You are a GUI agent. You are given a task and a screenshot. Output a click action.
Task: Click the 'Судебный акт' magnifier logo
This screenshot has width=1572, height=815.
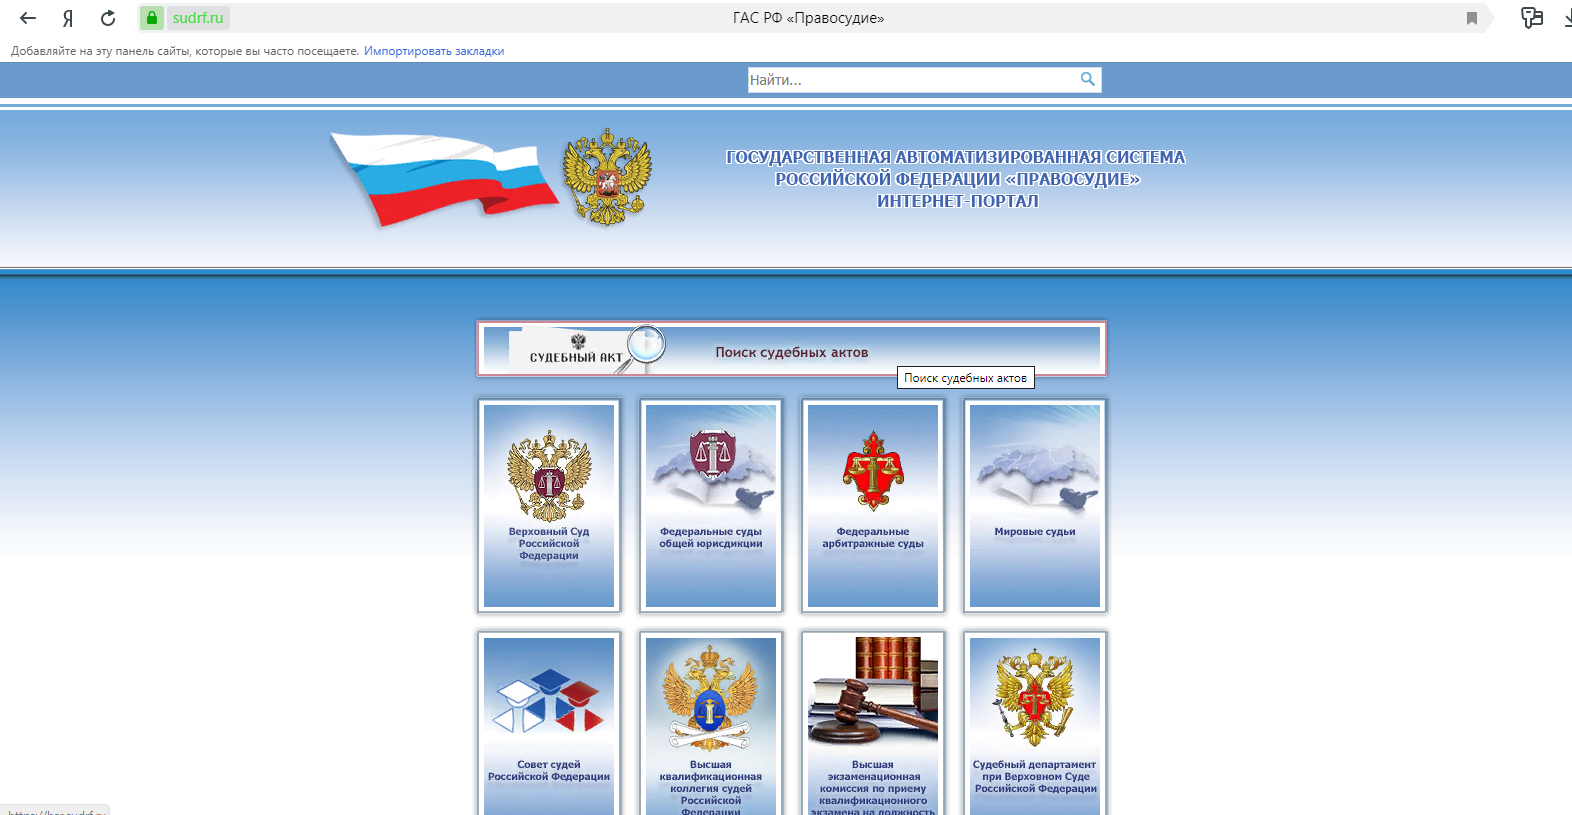pyautogui.click(x=586, y=349)
